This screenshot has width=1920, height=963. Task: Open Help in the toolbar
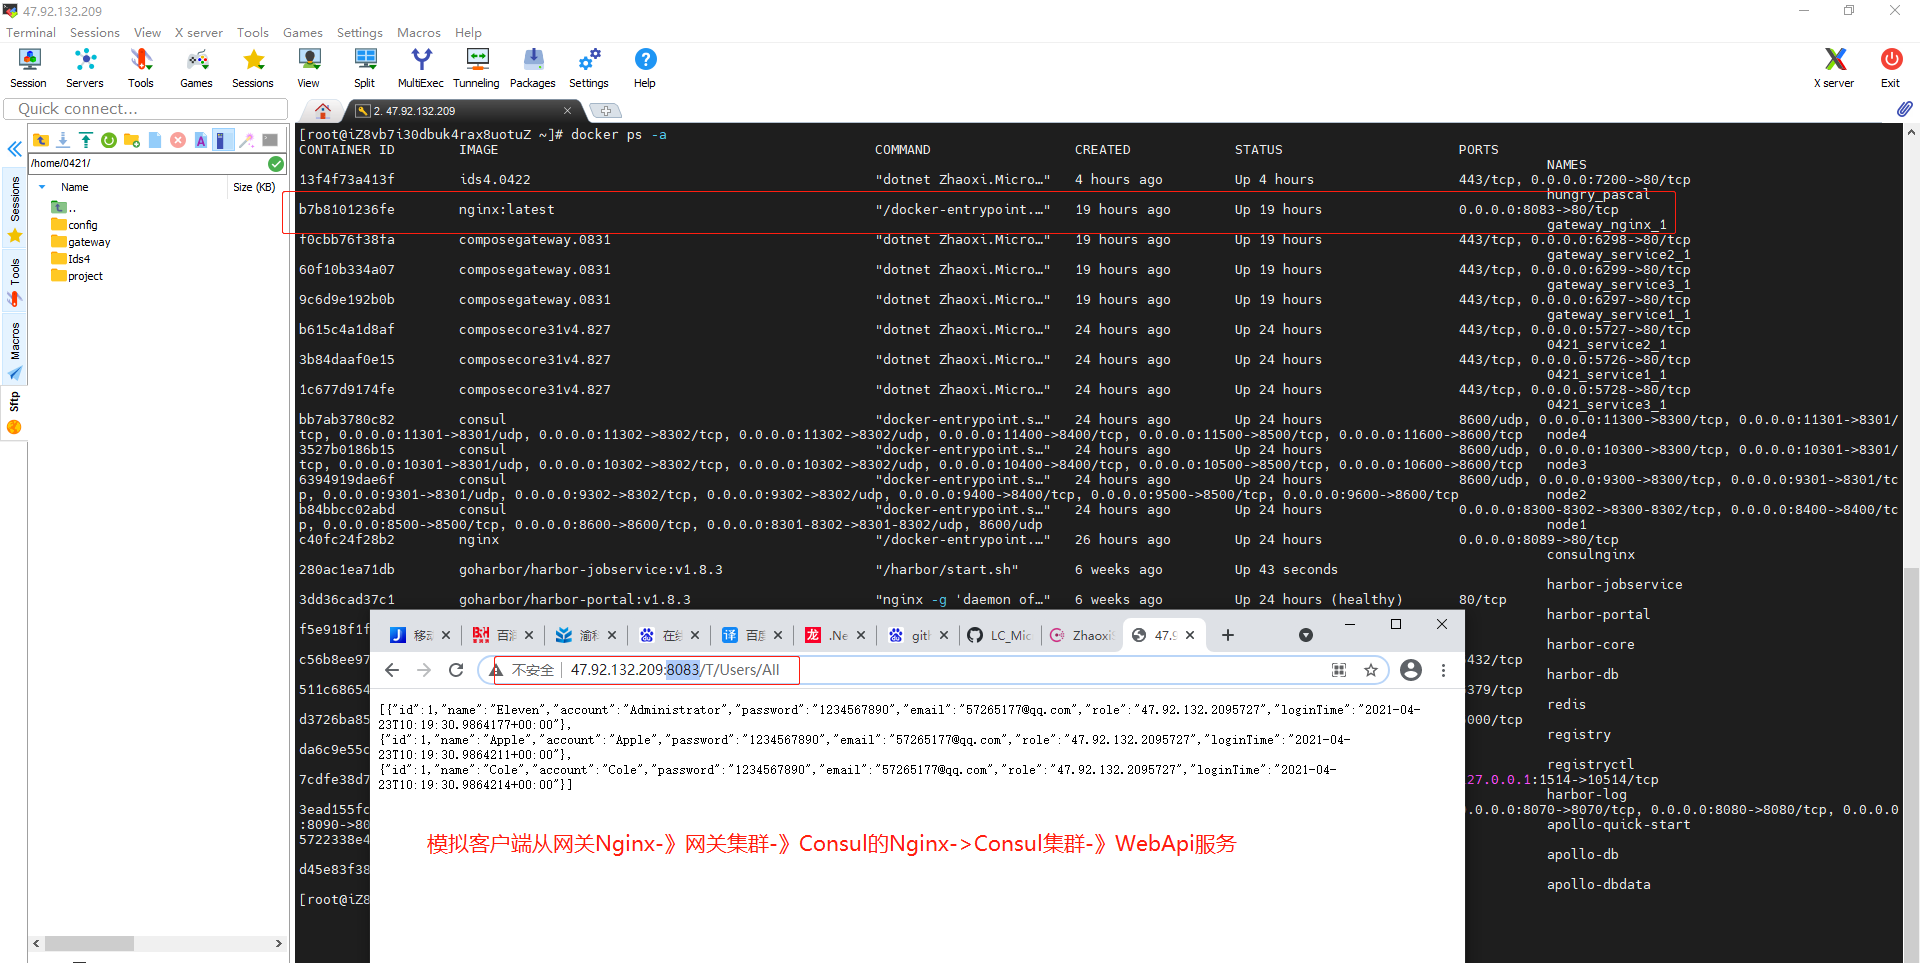[645, 68]
